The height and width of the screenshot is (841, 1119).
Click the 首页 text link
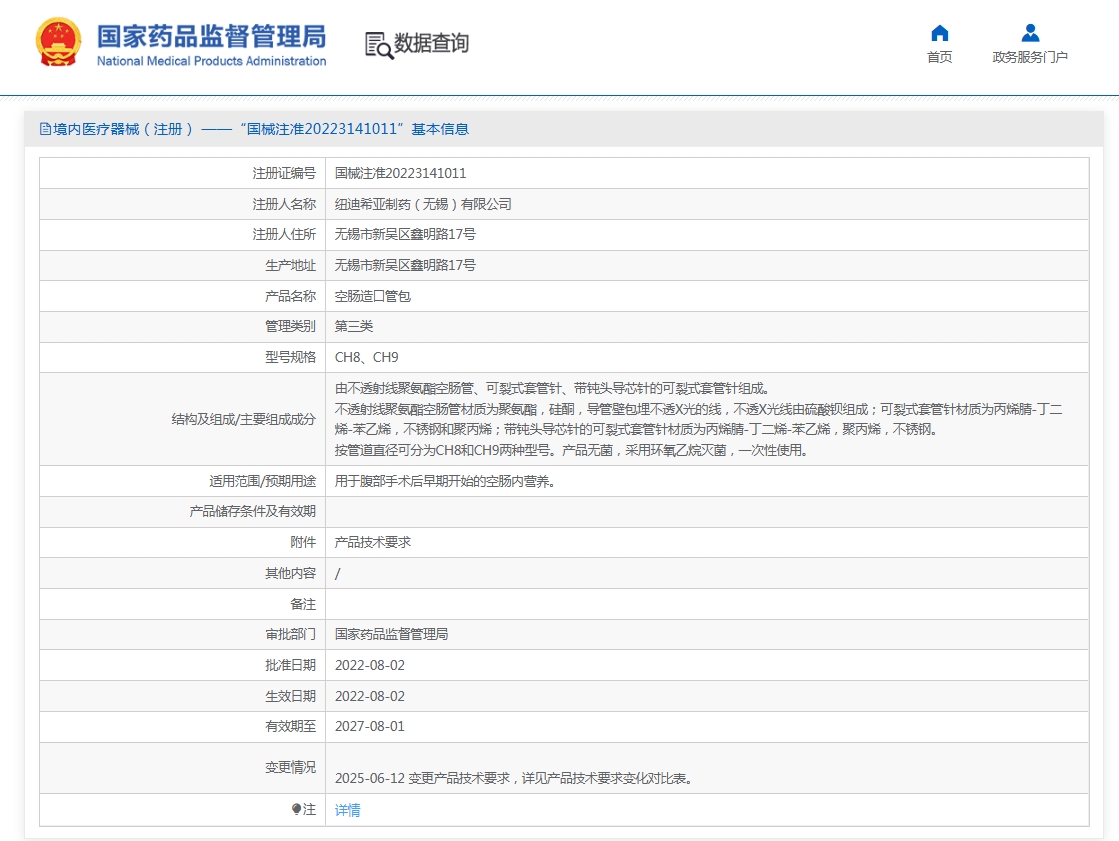(x=939, y=57)
